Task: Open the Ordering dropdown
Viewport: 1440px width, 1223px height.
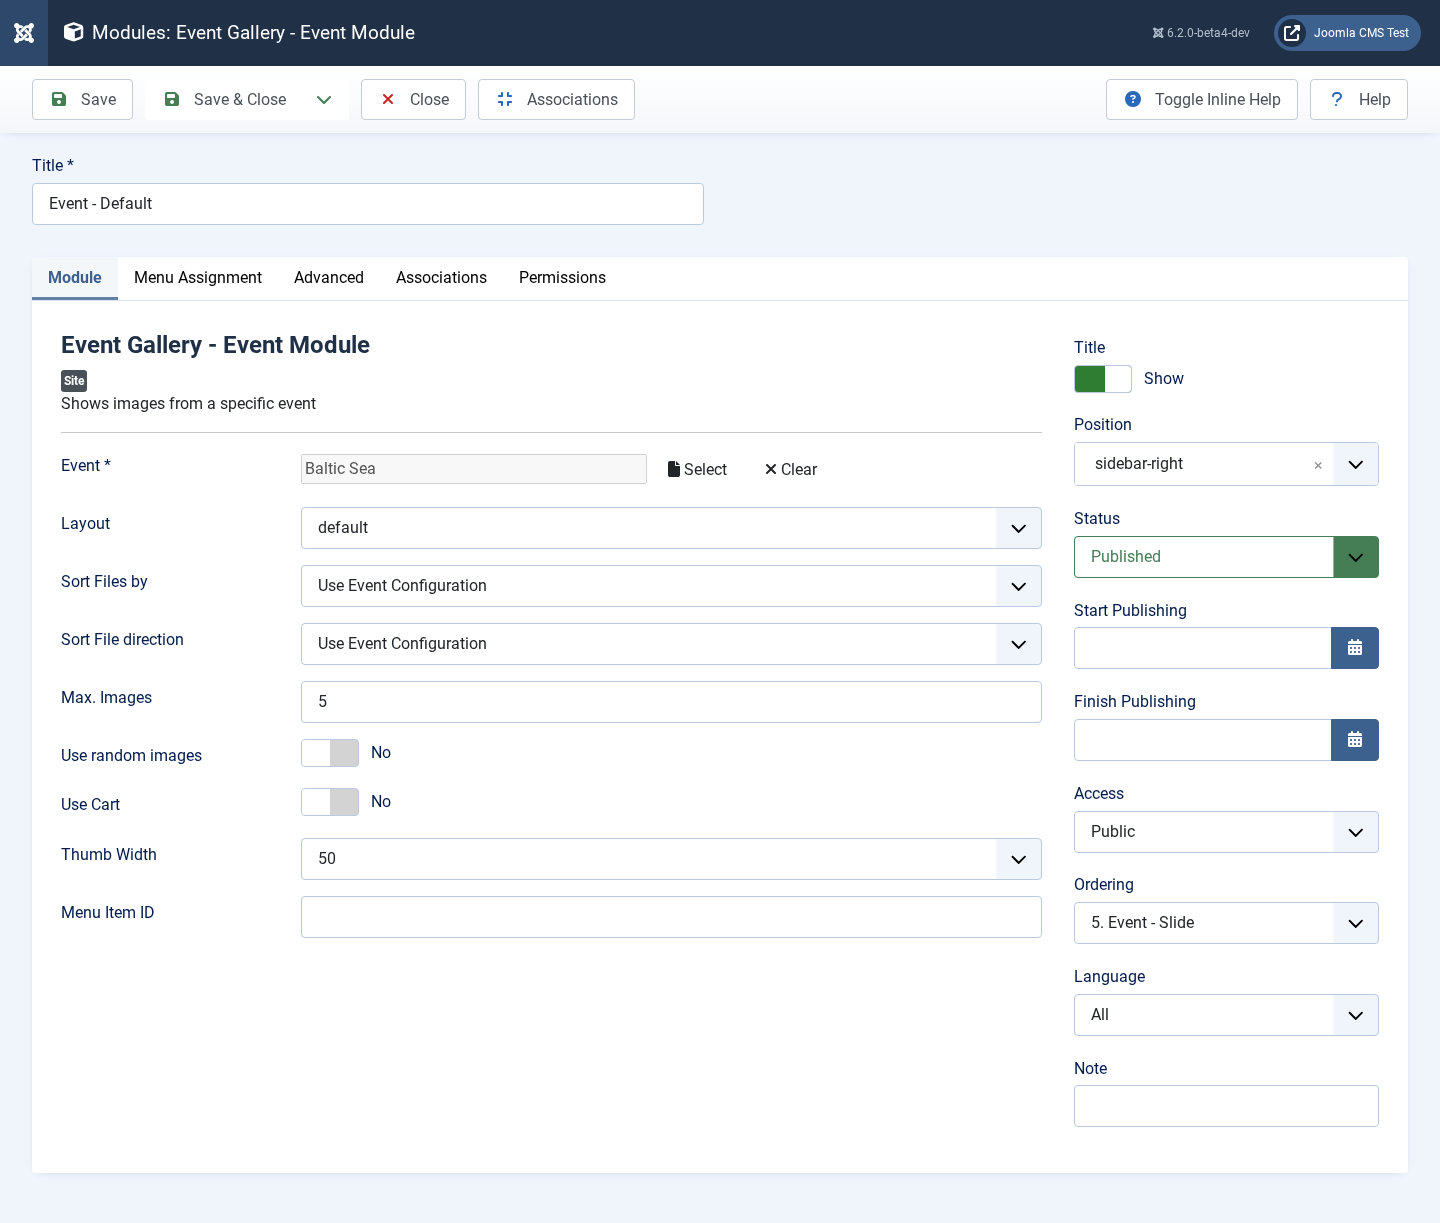Action: pos(1226,923)
